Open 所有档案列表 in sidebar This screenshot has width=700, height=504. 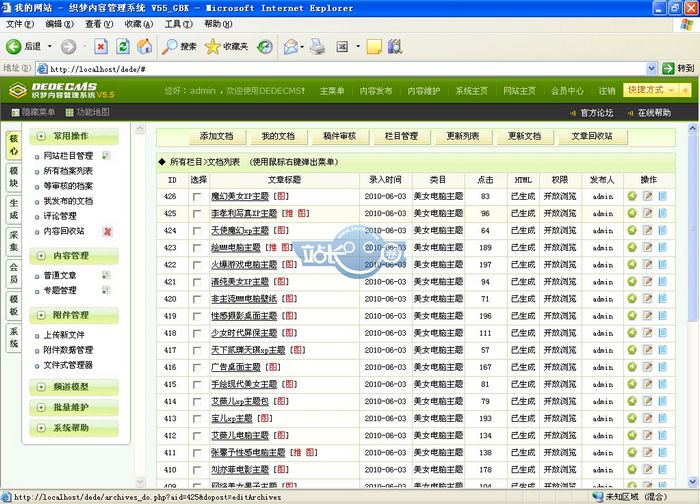tap(68, 171)
